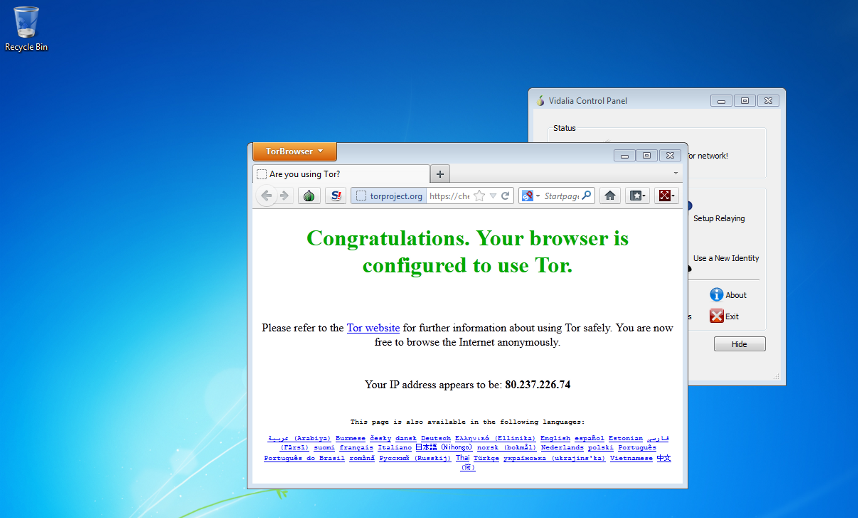Focus the Startpage search field

point(561,196)
